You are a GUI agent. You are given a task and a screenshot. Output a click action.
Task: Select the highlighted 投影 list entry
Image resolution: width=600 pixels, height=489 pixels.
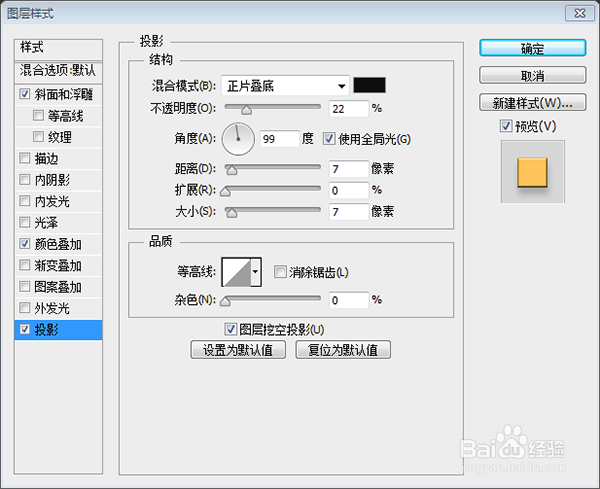coord(59,329)
